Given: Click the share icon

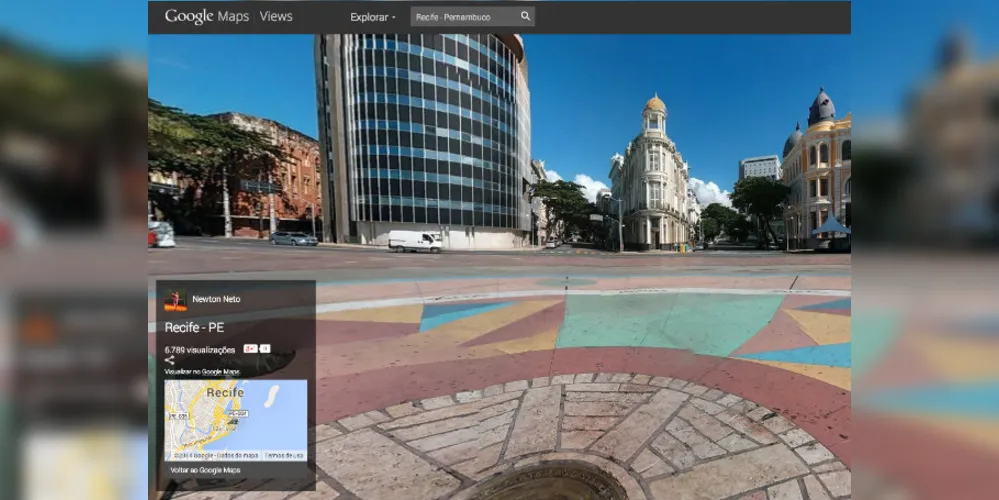Looking at the screenshot, I should coord(169,361).
